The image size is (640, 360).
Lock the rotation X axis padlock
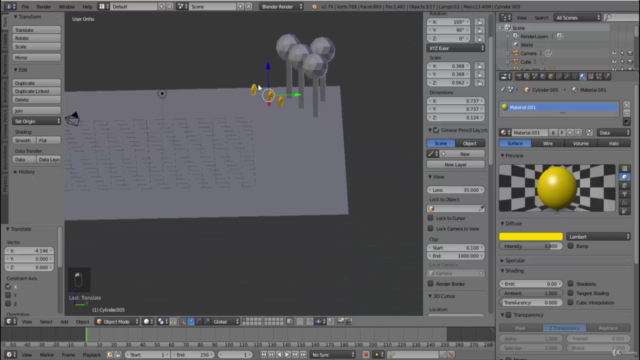coord(480,22)
